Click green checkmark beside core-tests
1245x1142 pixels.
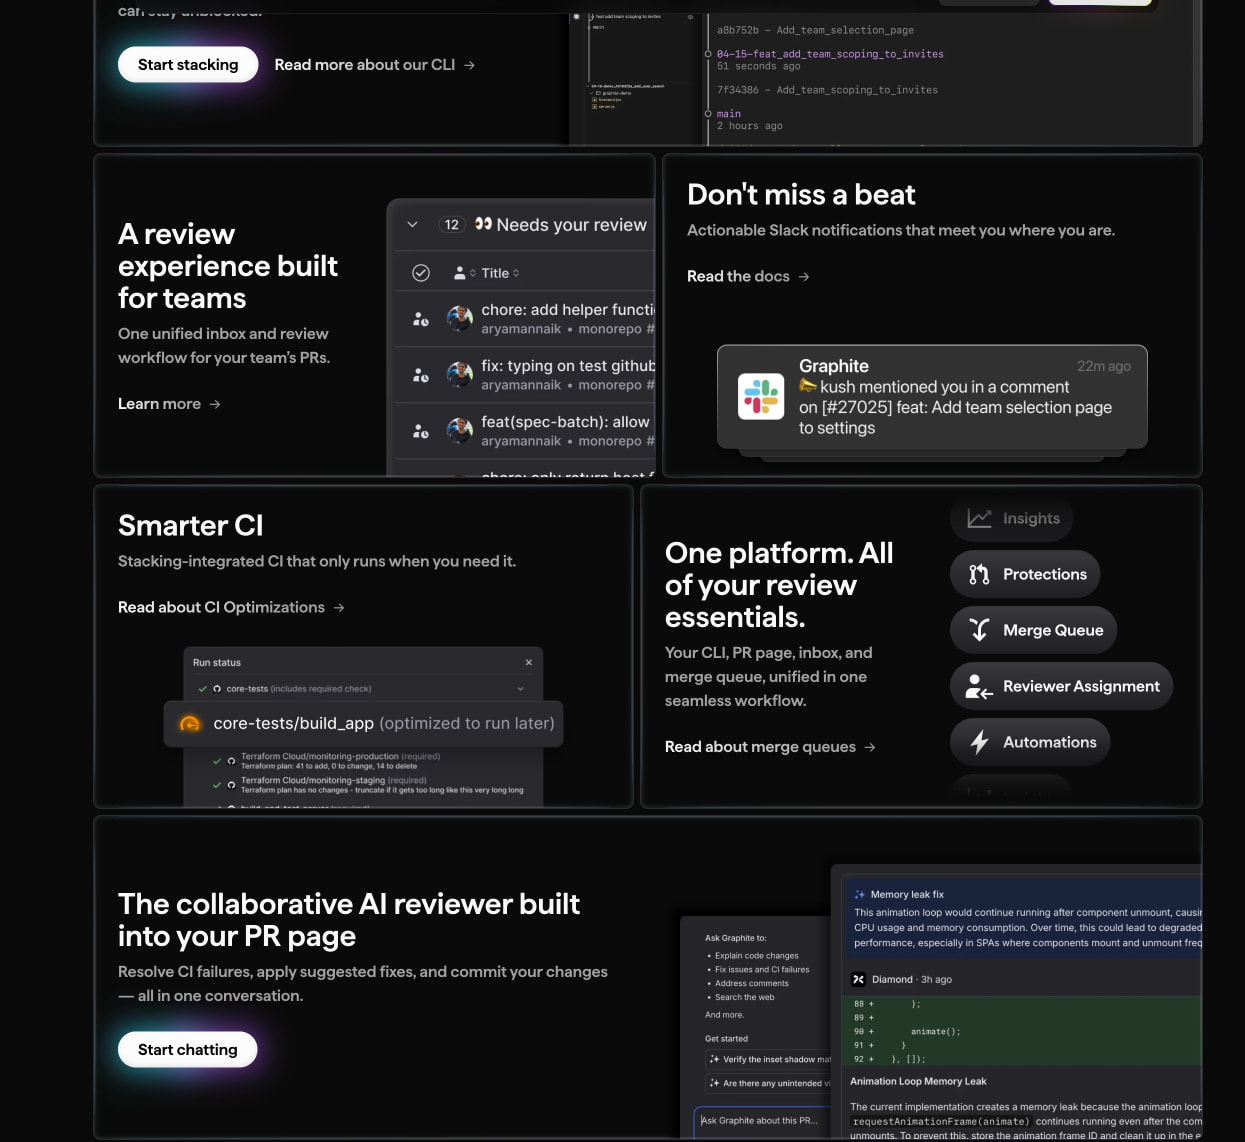tap(202, 688)
